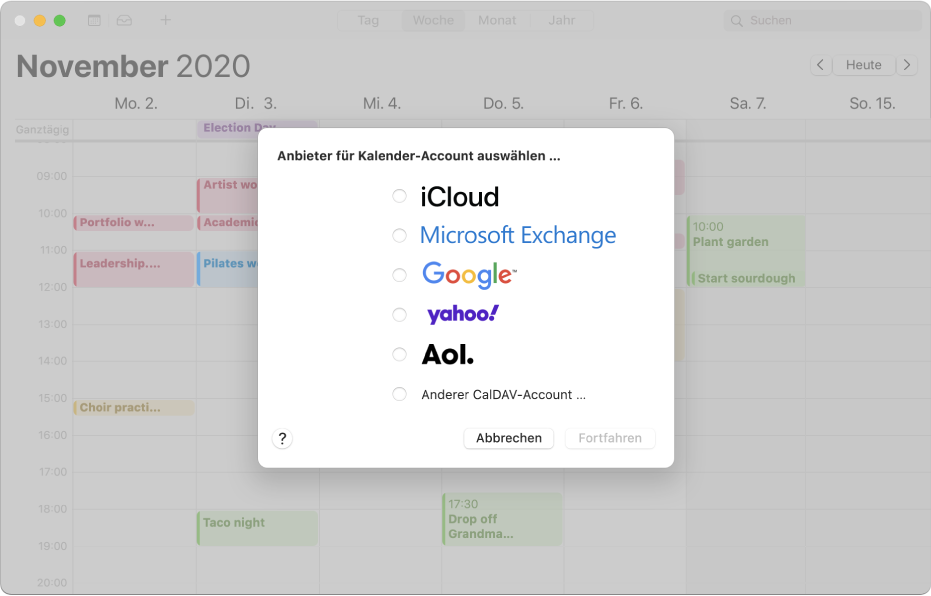
Task: Go to previous week with left chevron
Action: click(821, 65)
